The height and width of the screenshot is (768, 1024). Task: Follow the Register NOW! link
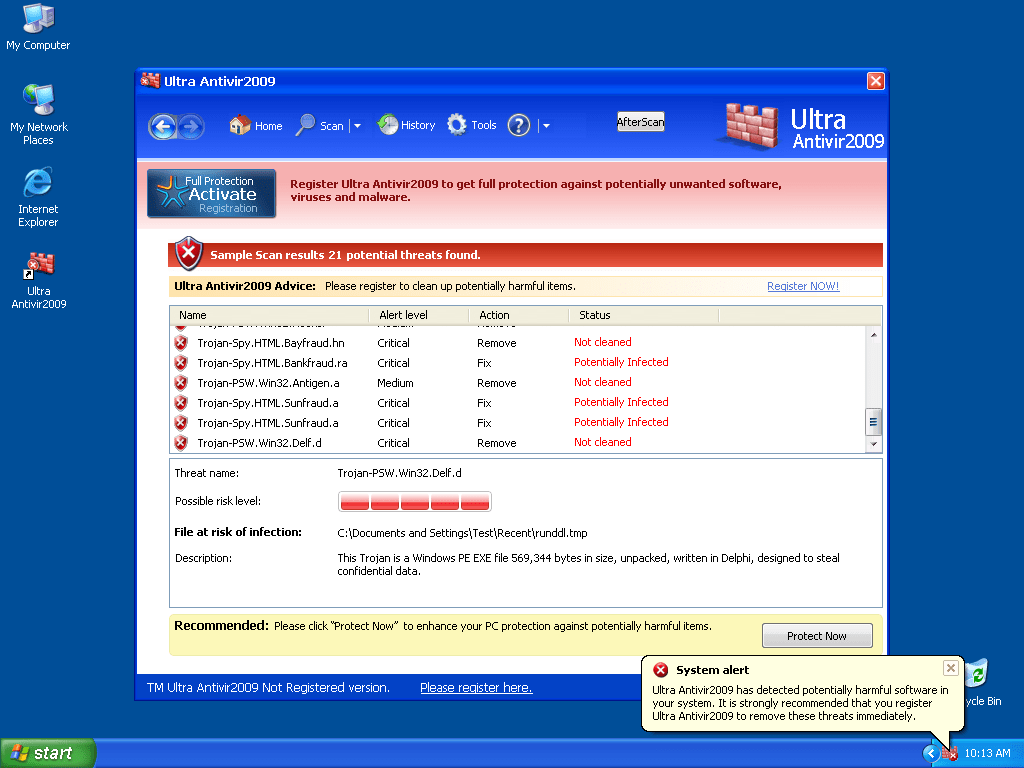coord(802,286)
